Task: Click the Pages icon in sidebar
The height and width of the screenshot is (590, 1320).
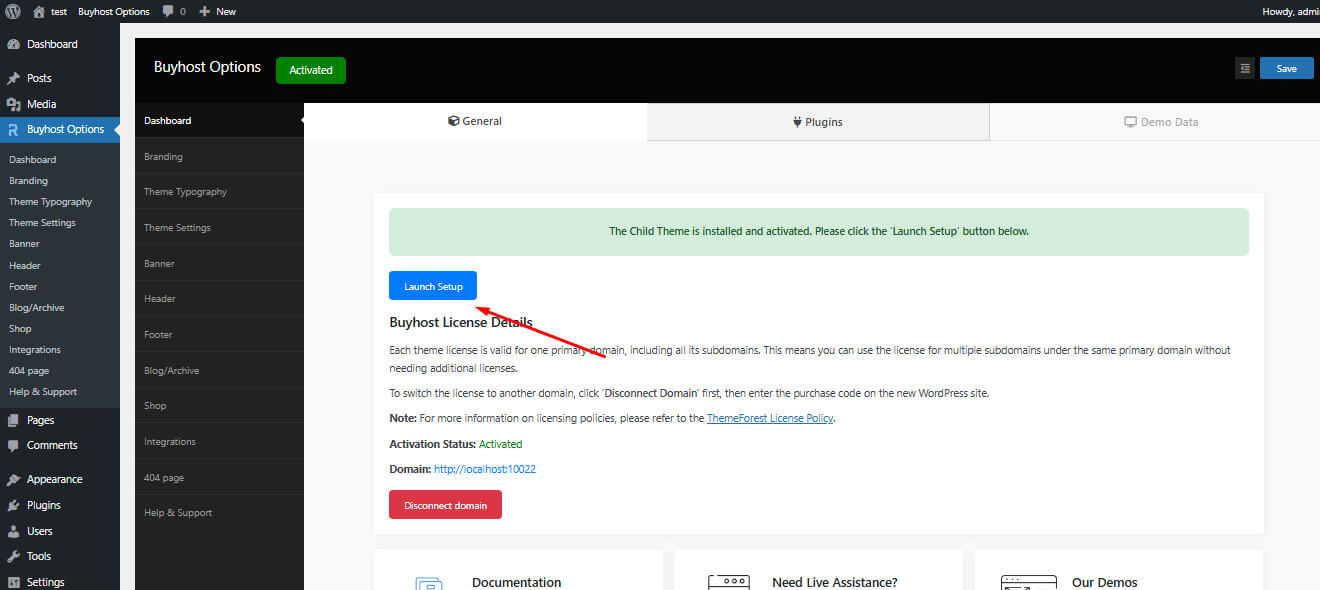Action: tap(14, 420)
